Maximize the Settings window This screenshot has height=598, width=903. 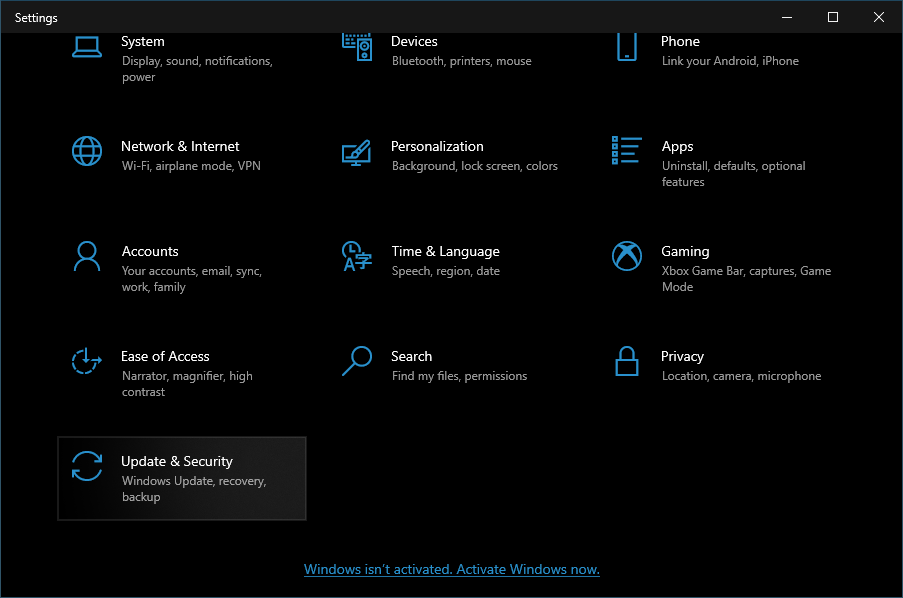coord(833,17)
